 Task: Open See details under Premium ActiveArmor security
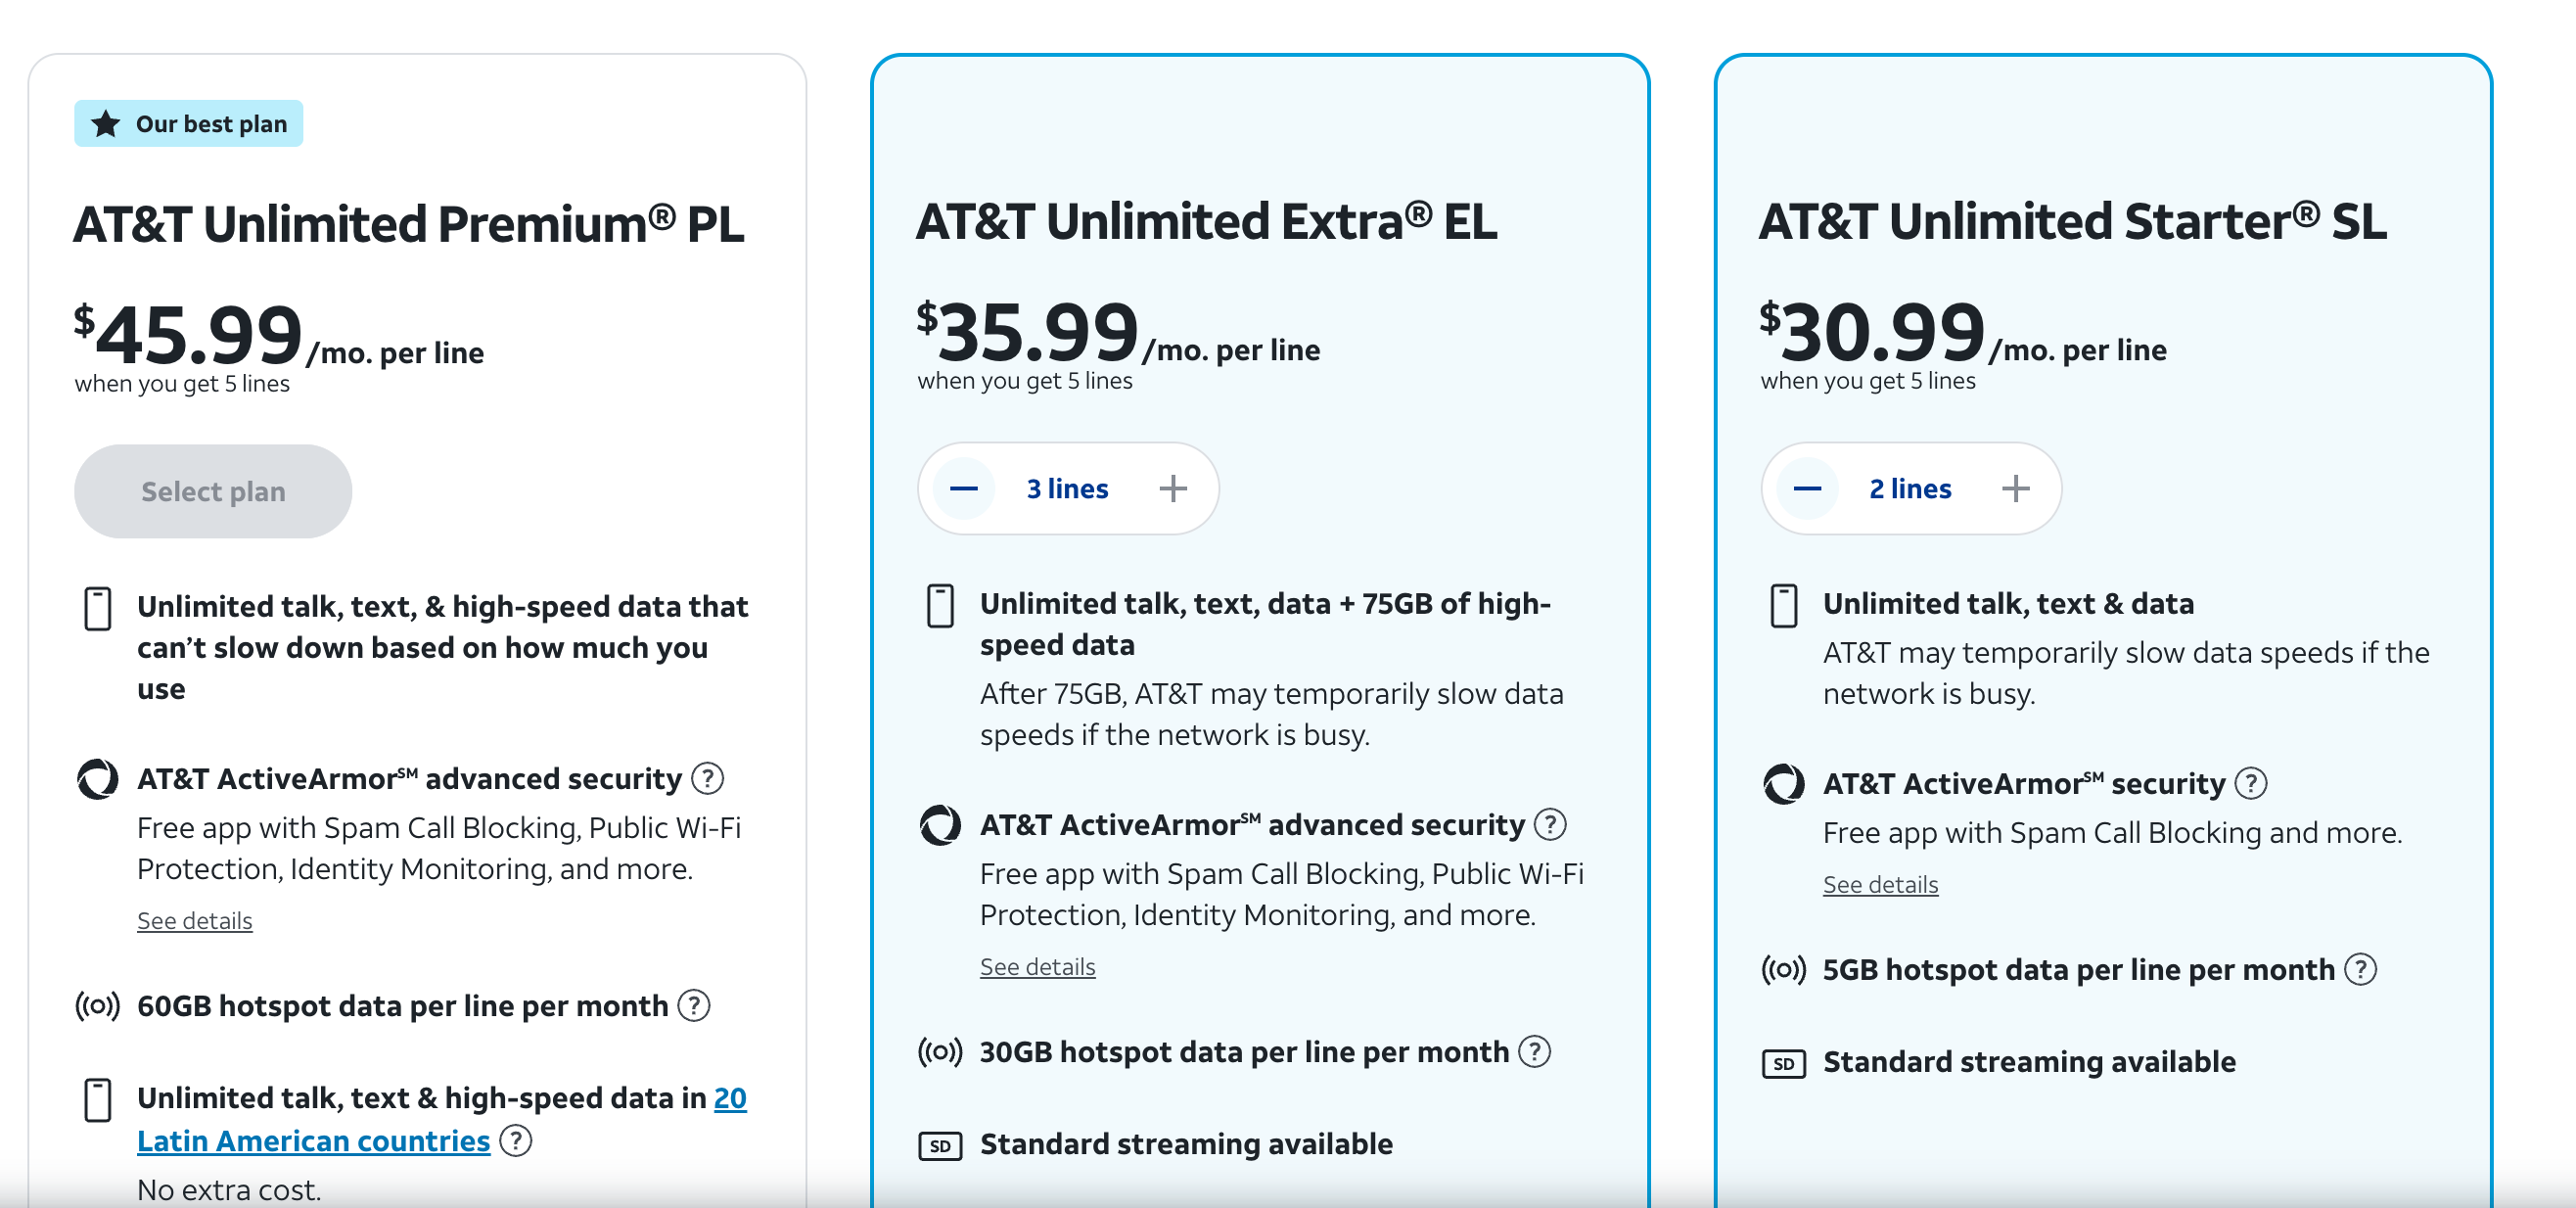195,921
